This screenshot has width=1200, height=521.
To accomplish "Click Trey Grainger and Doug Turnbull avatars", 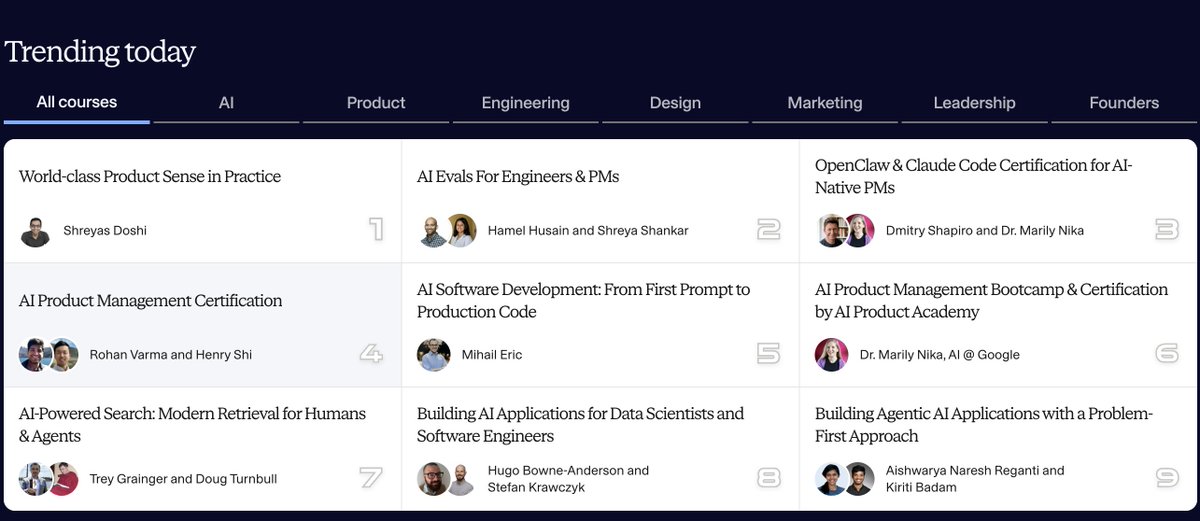I will [49, 479].
